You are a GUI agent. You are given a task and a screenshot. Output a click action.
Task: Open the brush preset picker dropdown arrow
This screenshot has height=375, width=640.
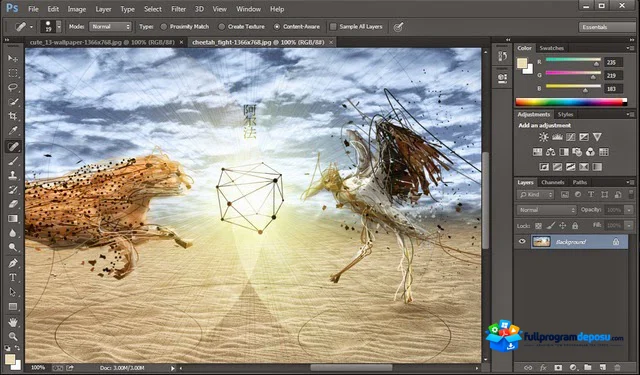tap(59, 27)
